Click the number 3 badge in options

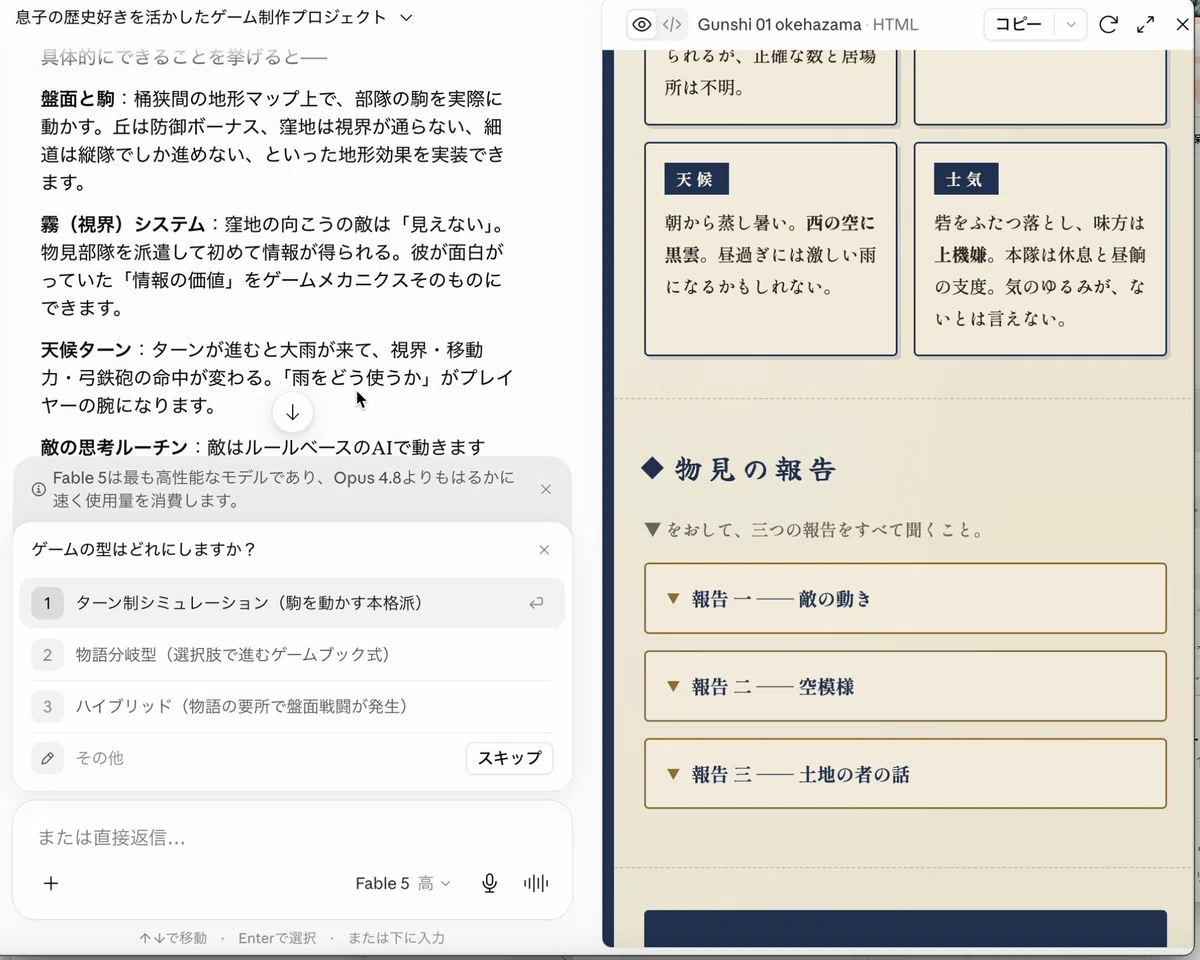[47, 707]
